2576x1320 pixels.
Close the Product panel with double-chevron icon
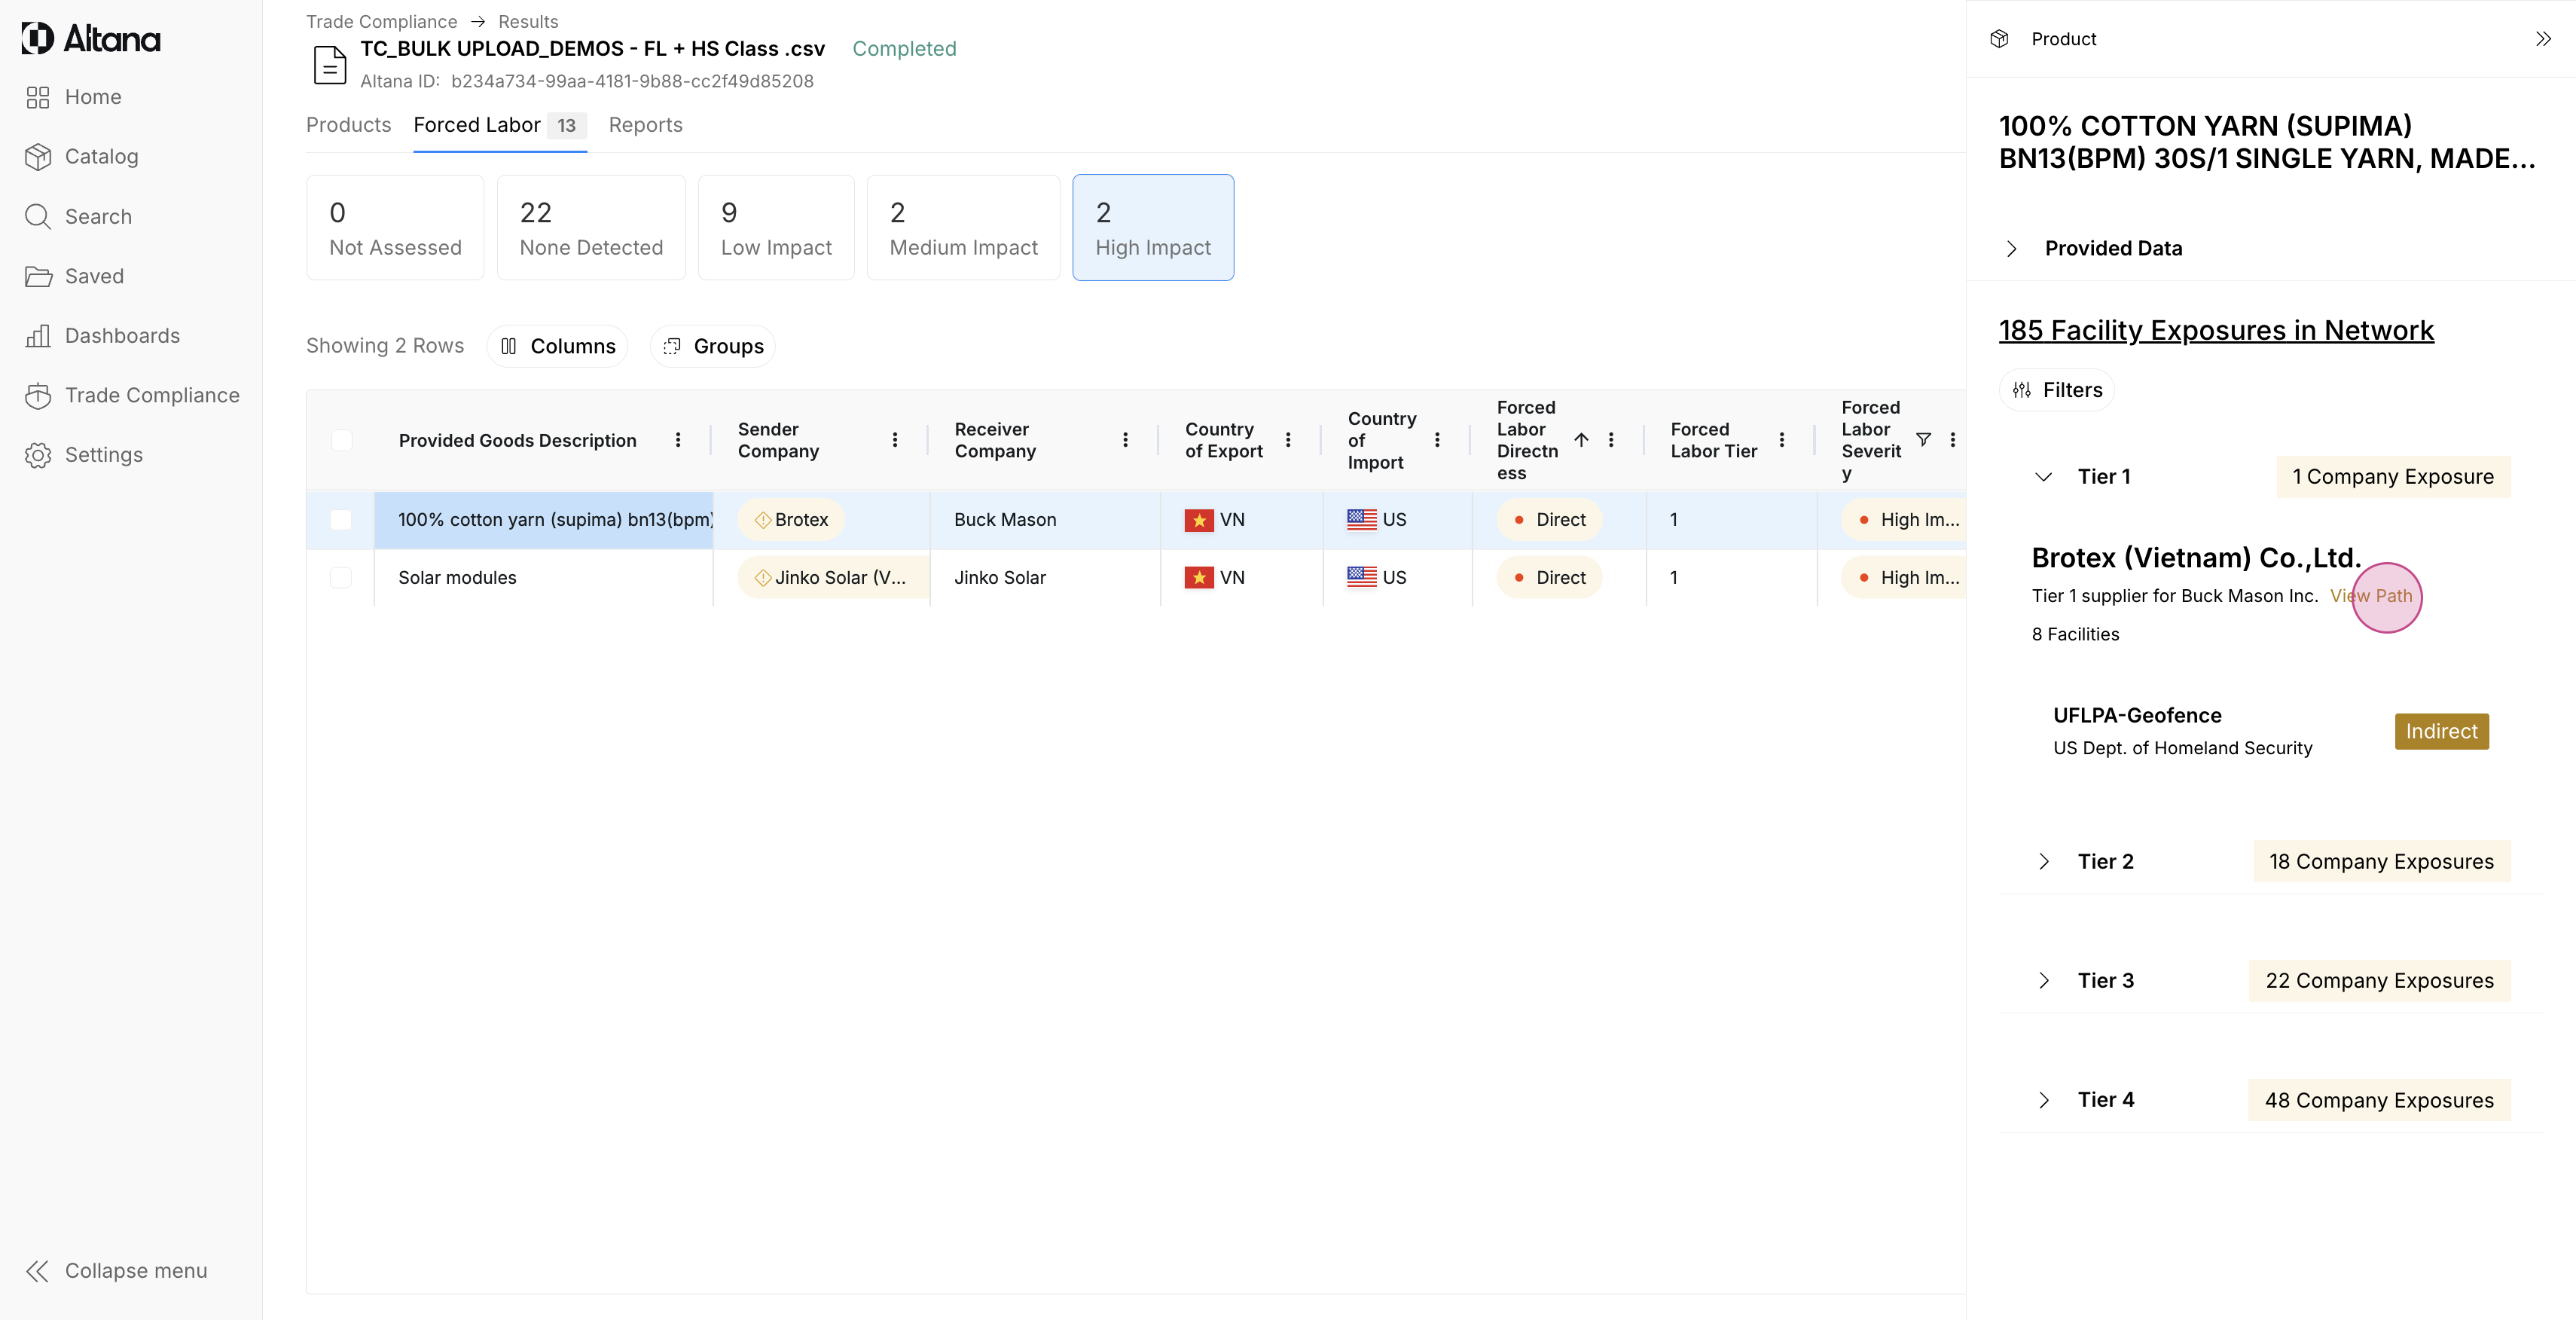(2543, 39)
